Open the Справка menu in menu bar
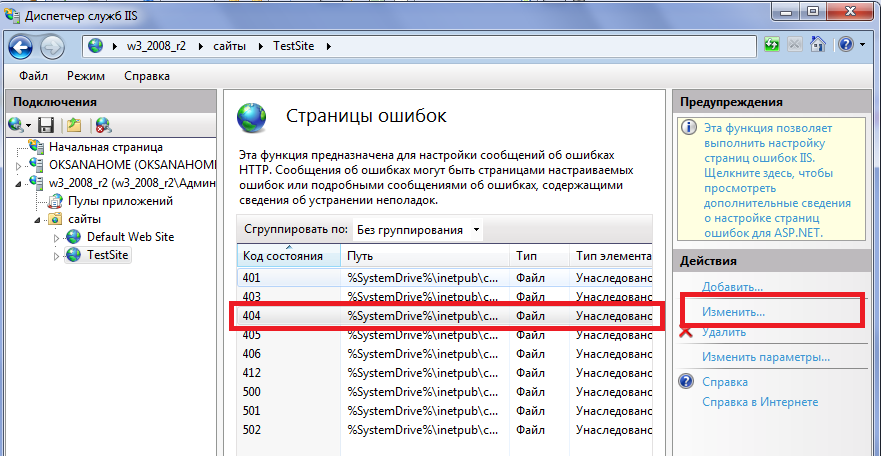Image resolution: width=881 pixels, height=457 pixels. point(147,76)
